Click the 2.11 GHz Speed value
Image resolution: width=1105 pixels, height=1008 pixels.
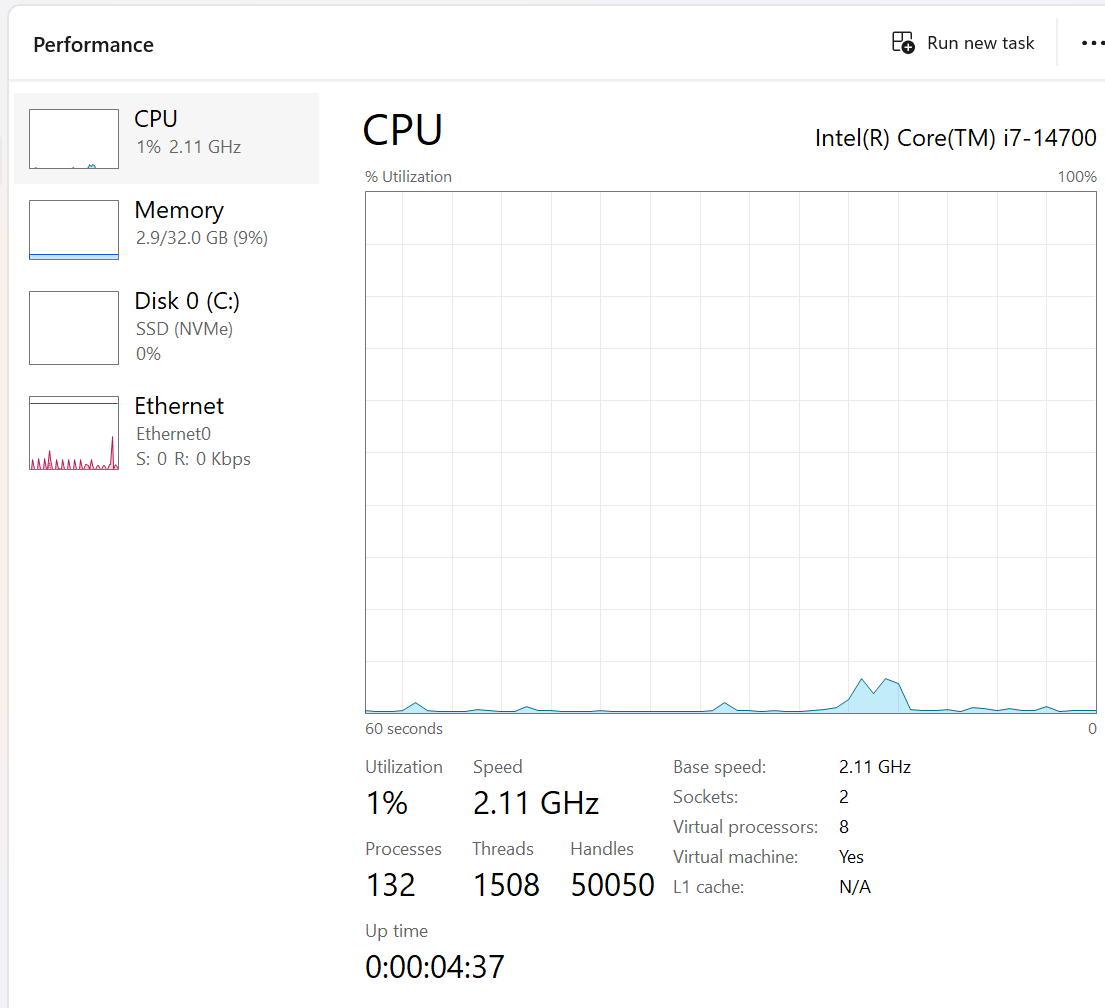point(536,803)
